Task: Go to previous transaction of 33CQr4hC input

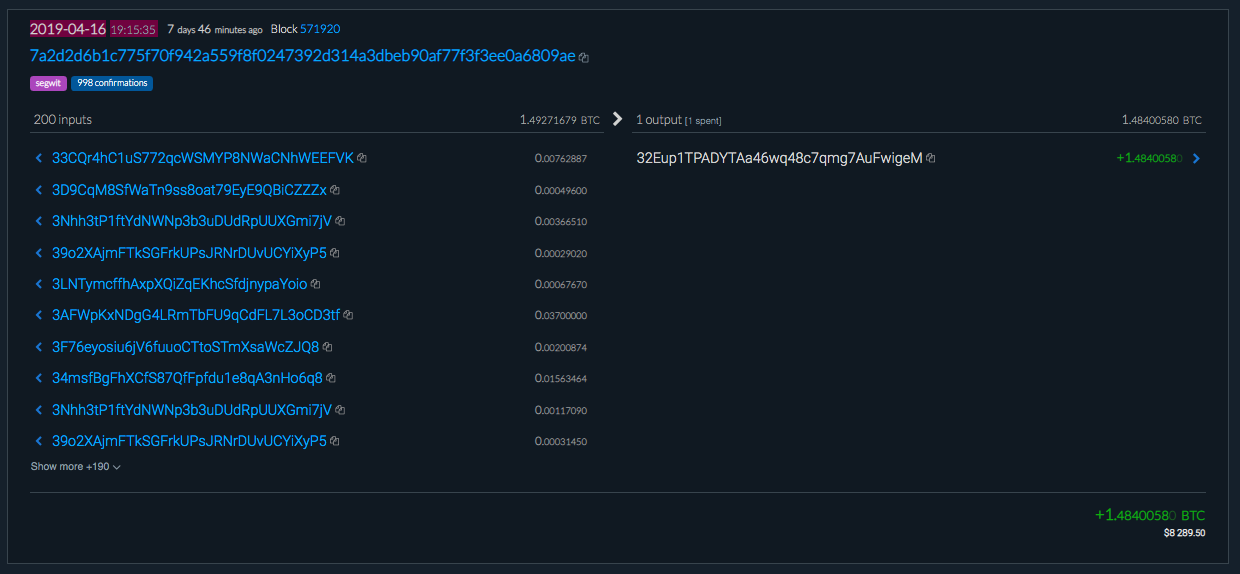Action: coord(38,158)
